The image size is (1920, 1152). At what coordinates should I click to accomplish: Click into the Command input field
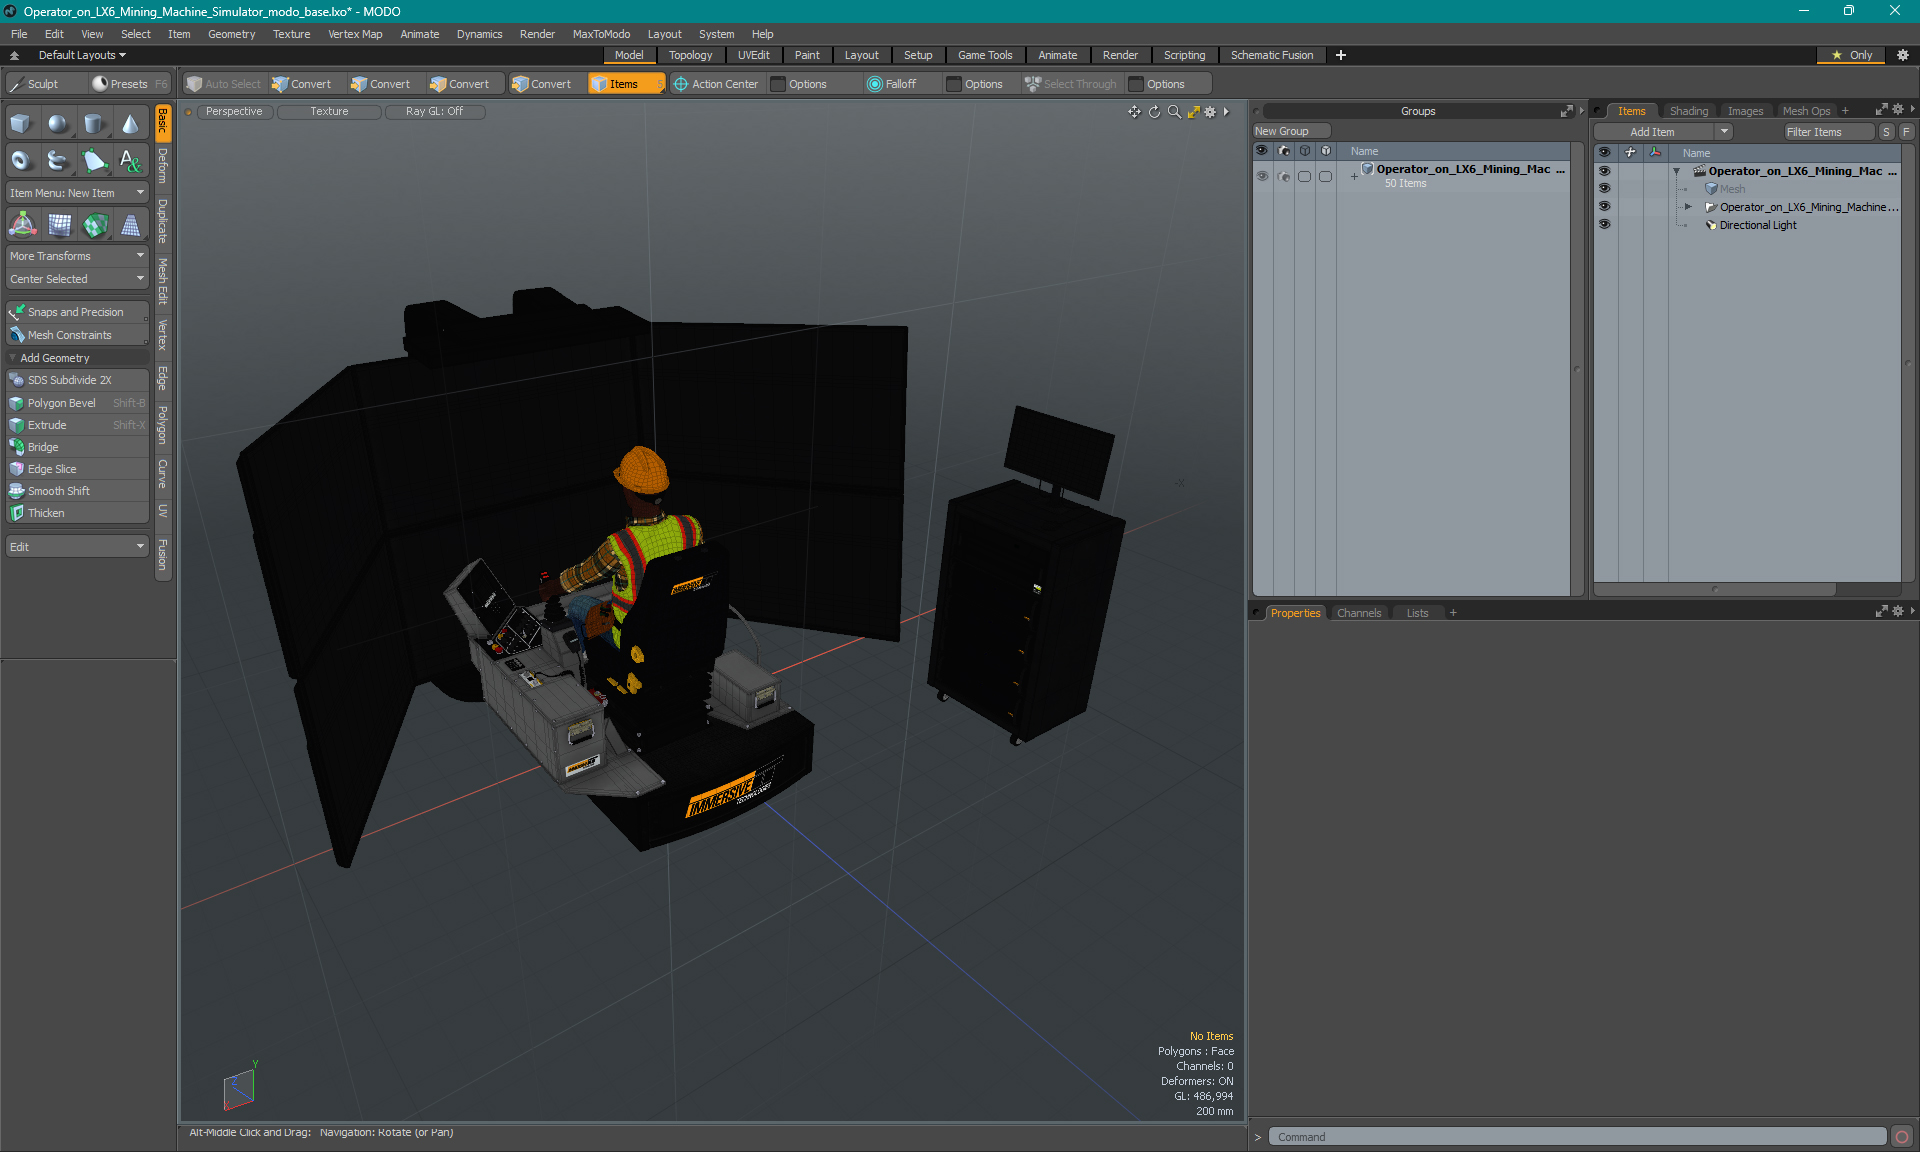(x=1577, y=1137)
